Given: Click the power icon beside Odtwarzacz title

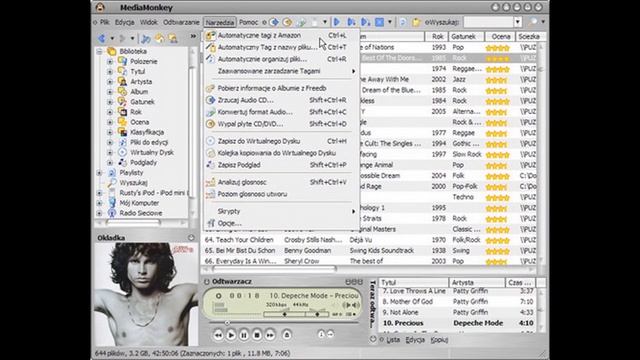Looking at the screenshot, I should click(207, 282).
